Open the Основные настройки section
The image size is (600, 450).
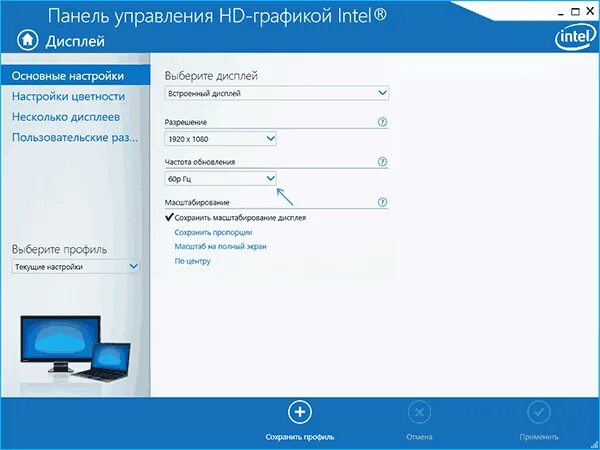tap(75, 75)
